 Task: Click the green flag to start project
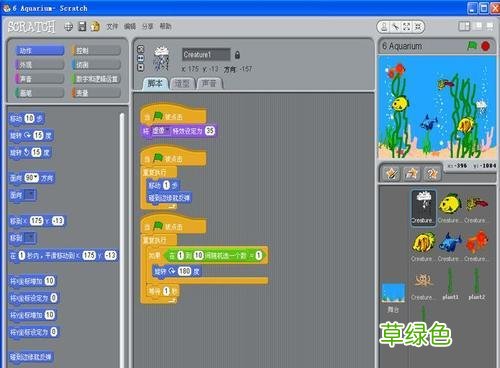point(472,46)
